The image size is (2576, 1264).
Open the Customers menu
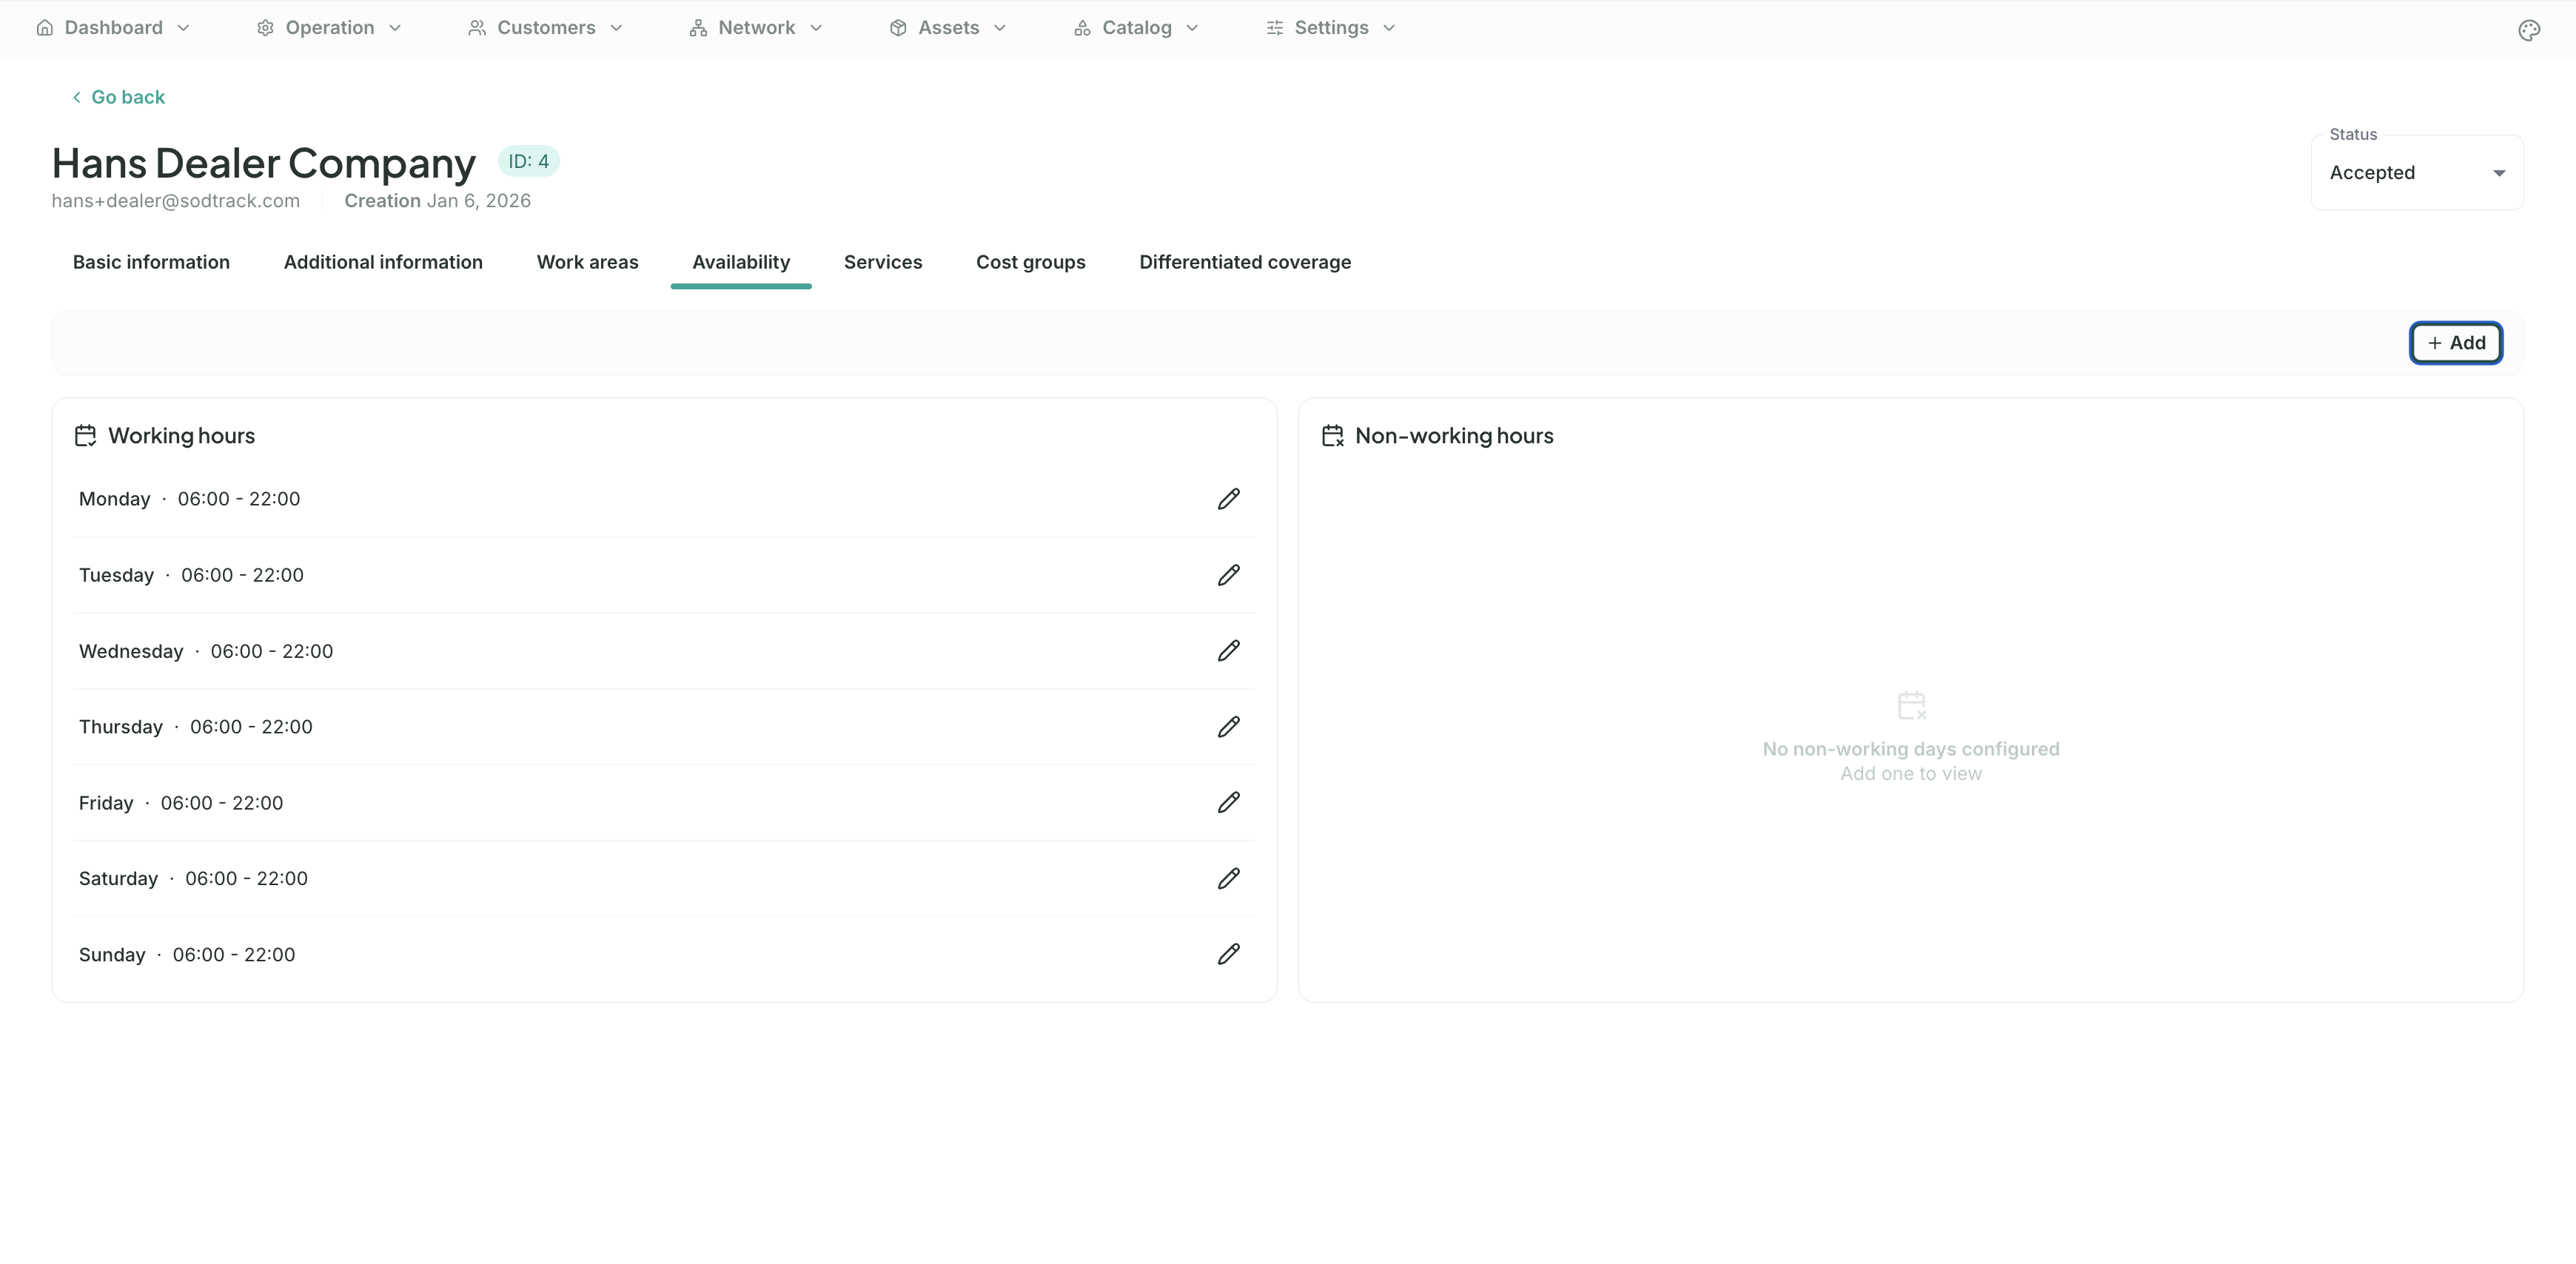[545, 28]
